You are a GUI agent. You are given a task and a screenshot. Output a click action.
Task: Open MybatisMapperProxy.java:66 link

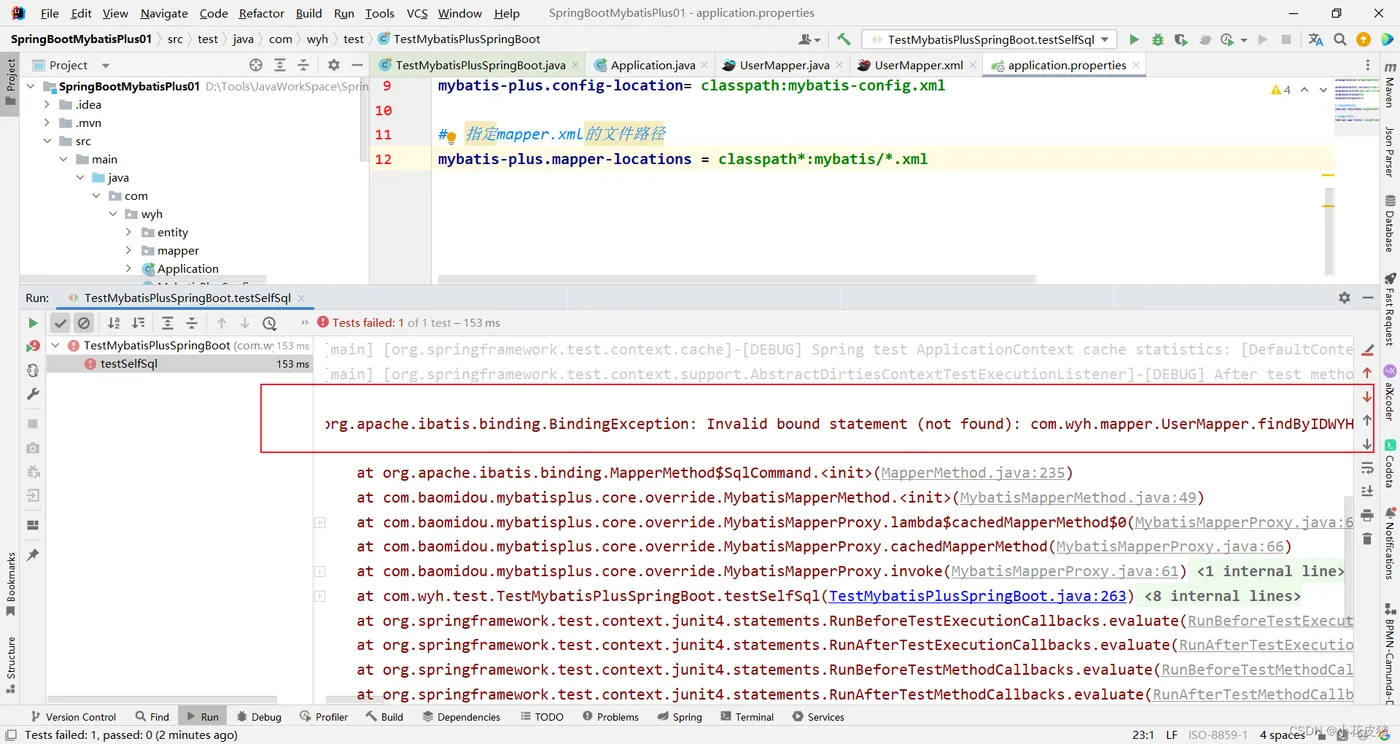pos(1170,547)
